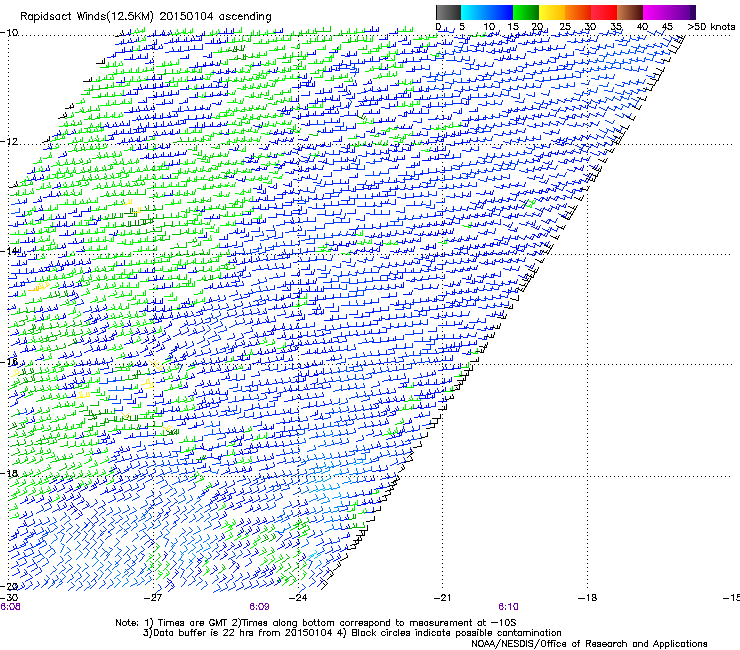Image resolution: width=740 pixels, height=650 pixels.
Task: Click the gray 0-5 knots legend swatch
Action: tap(448, 12)
